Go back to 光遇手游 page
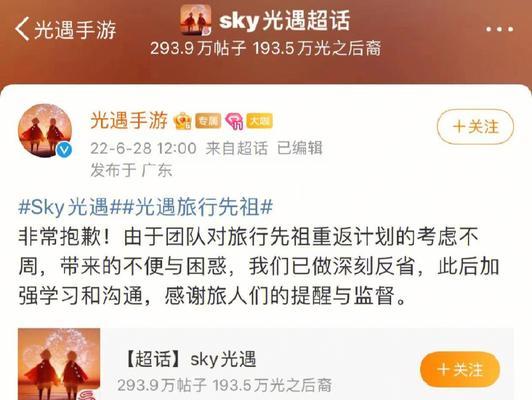The height and width of the screenshot is (400, 532). click(22, 29)
